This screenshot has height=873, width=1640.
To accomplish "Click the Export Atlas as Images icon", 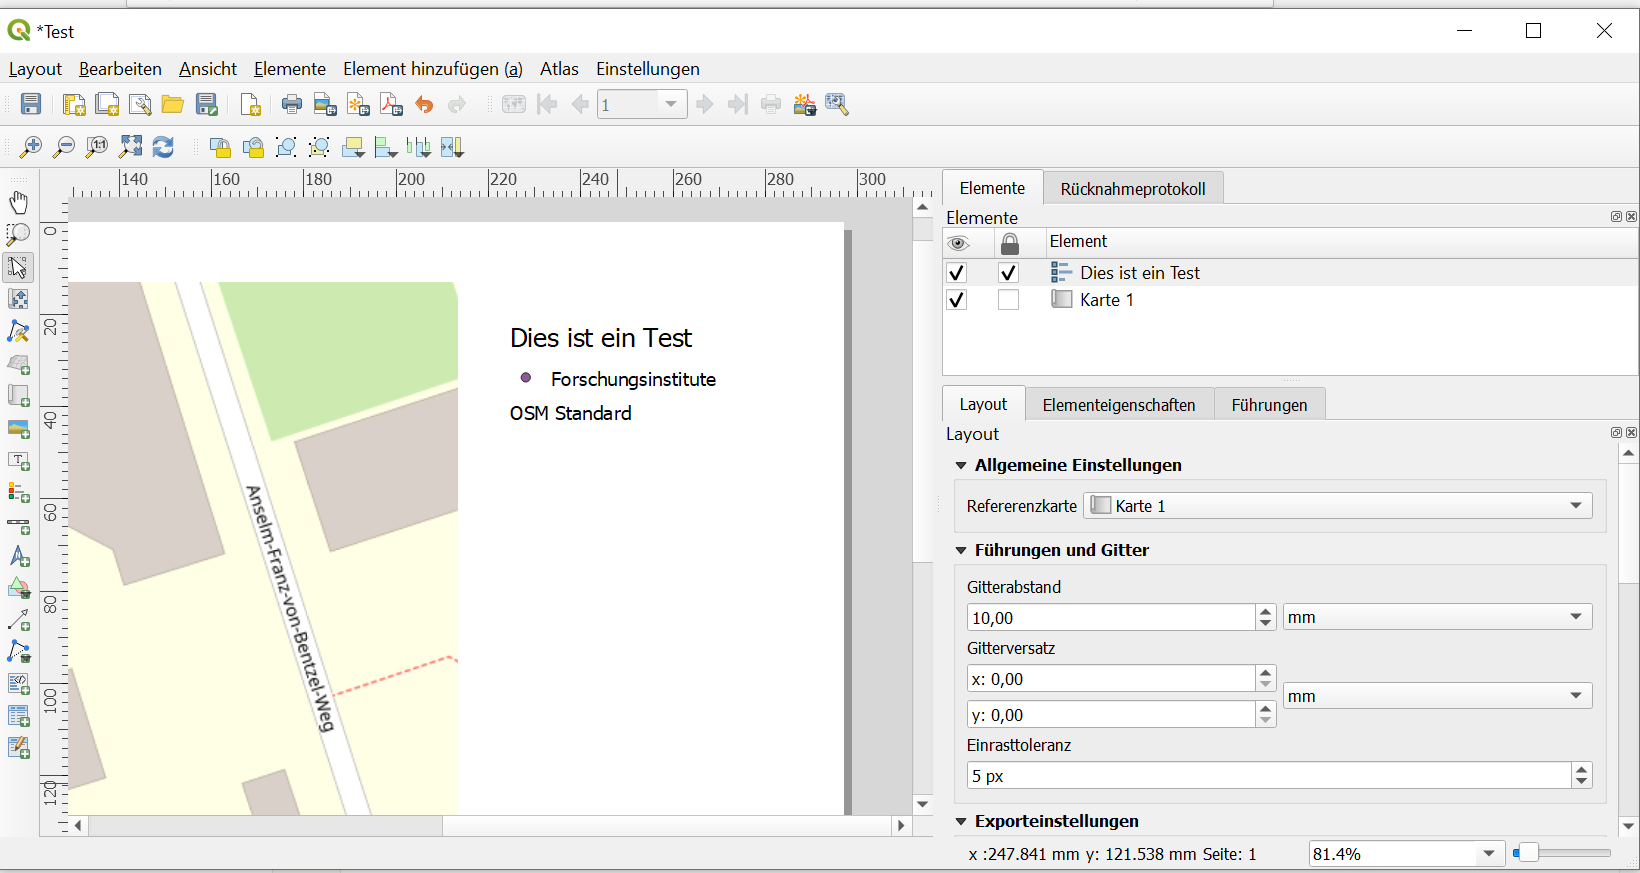I will click(804, 104).
